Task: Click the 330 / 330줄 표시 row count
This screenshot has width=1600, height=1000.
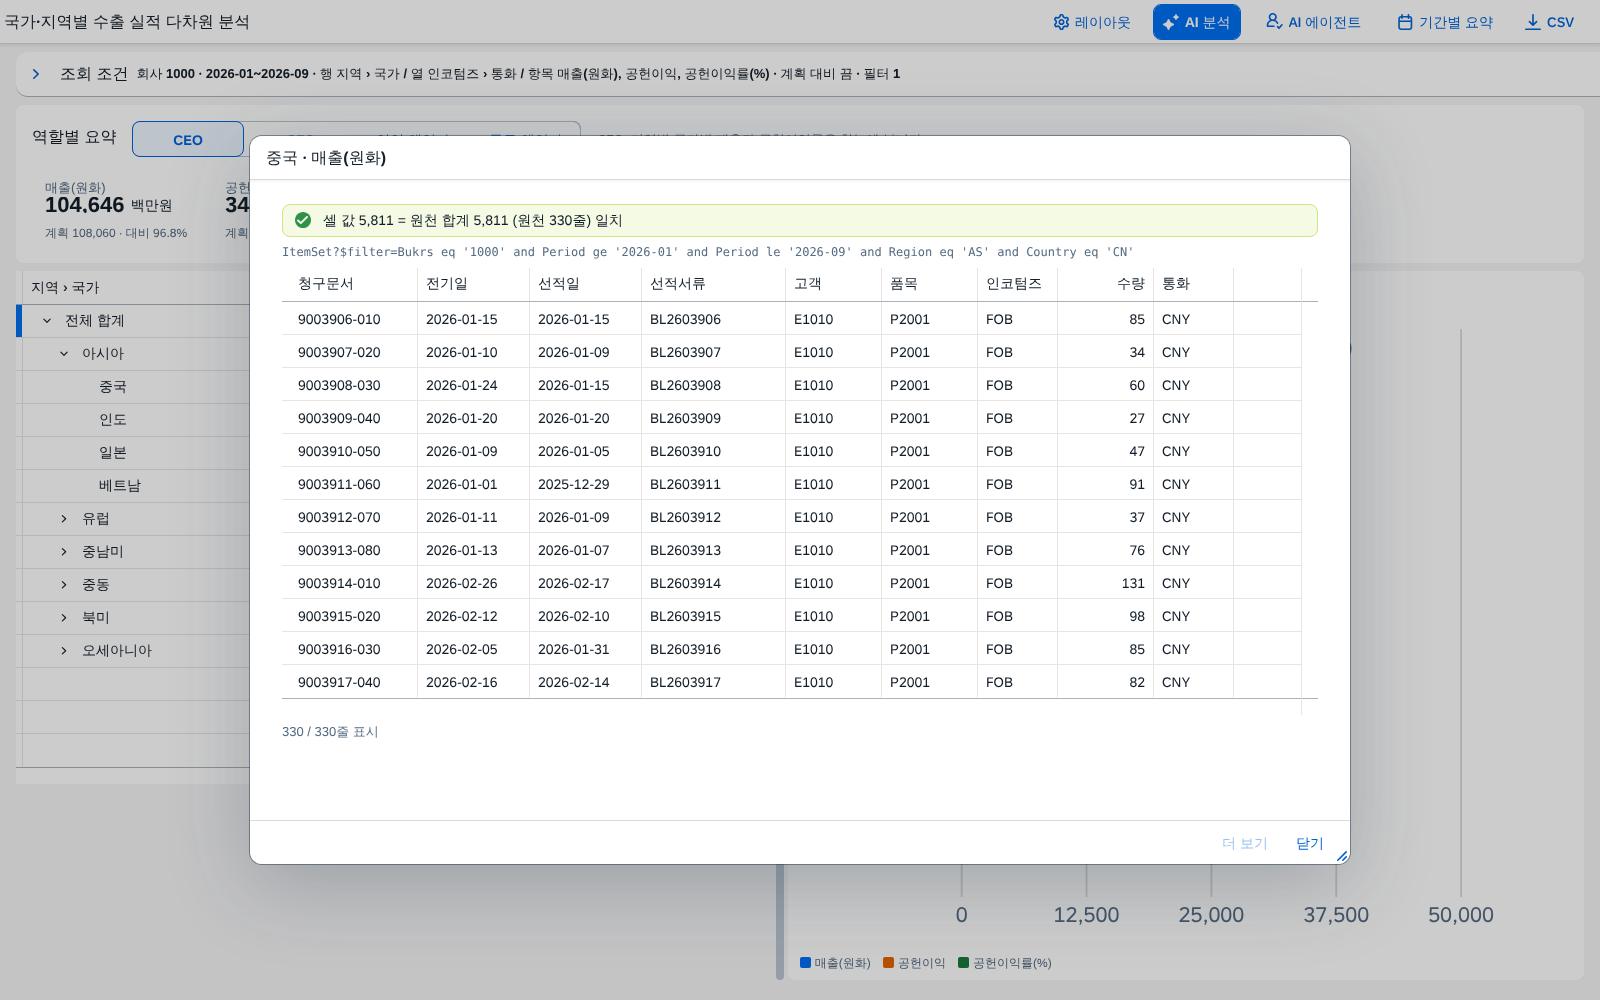Action: (330, 732)
